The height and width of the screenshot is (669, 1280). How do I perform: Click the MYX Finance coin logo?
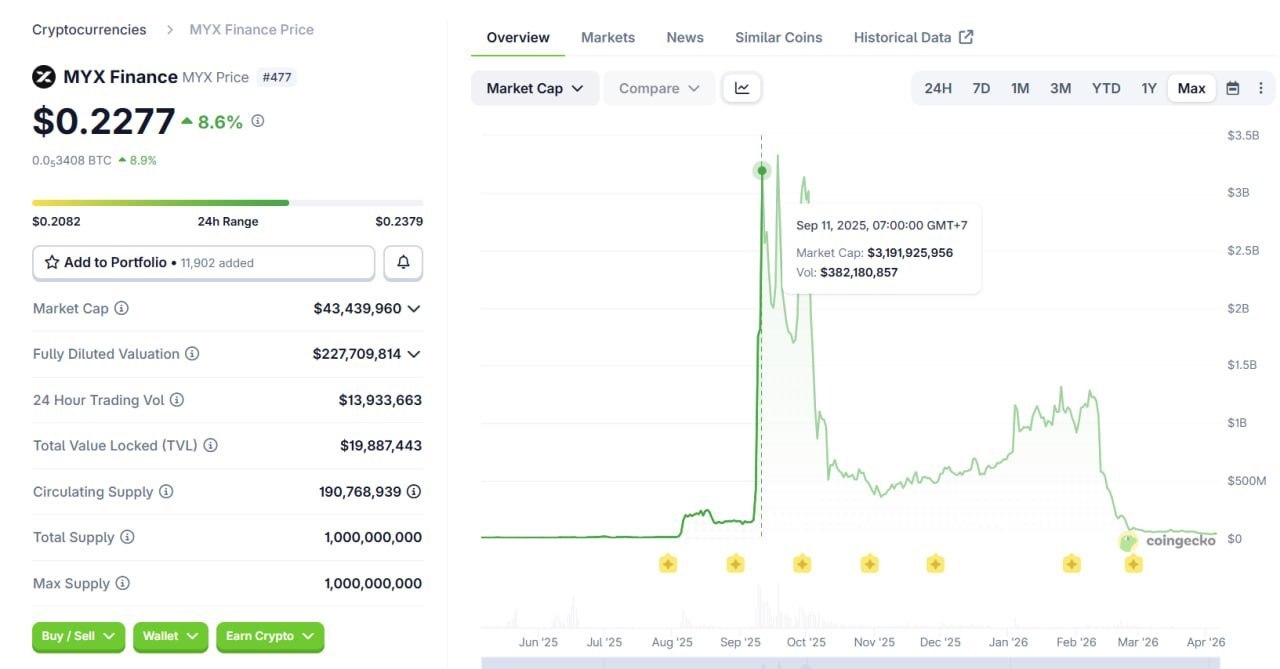43,76
